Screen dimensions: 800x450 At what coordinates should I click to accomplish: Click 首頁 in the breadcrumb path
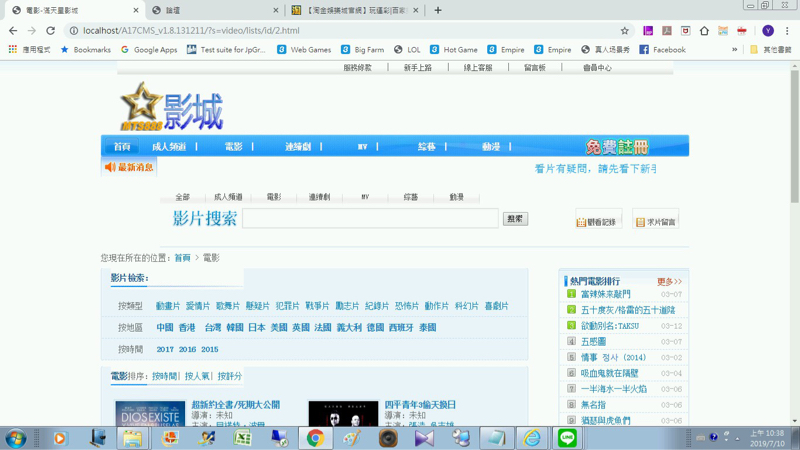182,258
